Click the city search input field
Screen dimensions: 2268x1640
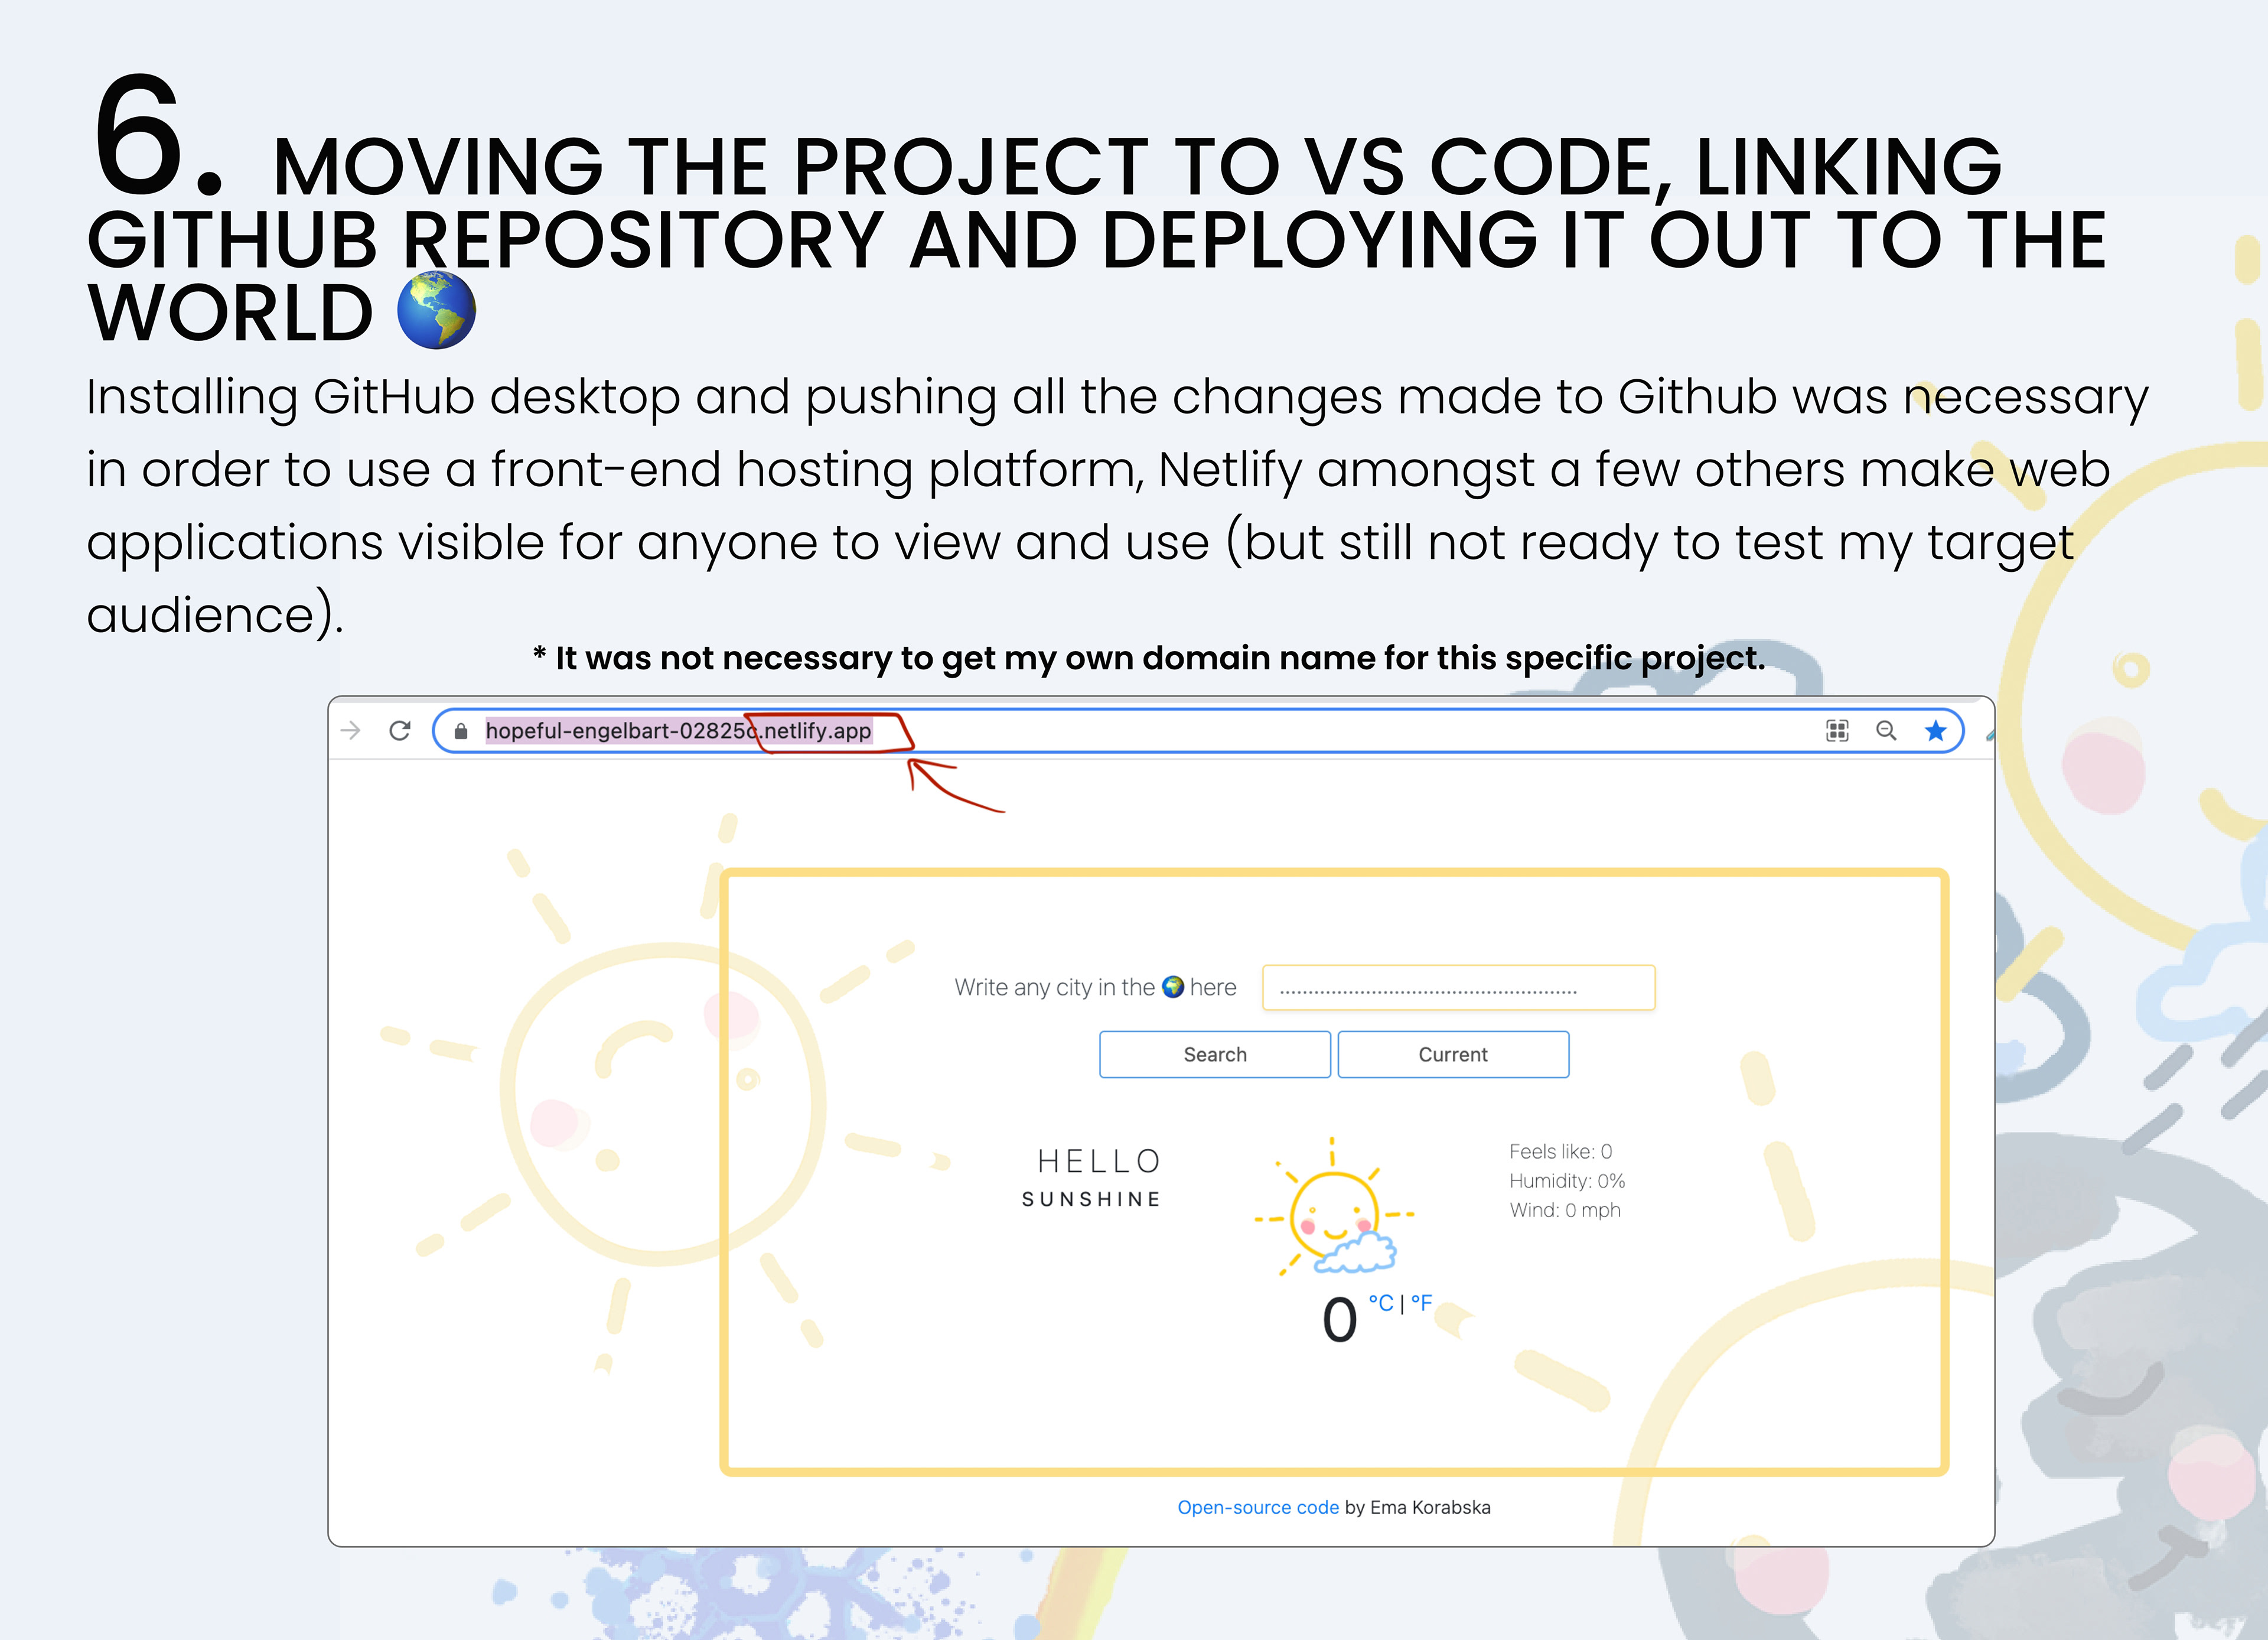tap(1458, 988)
